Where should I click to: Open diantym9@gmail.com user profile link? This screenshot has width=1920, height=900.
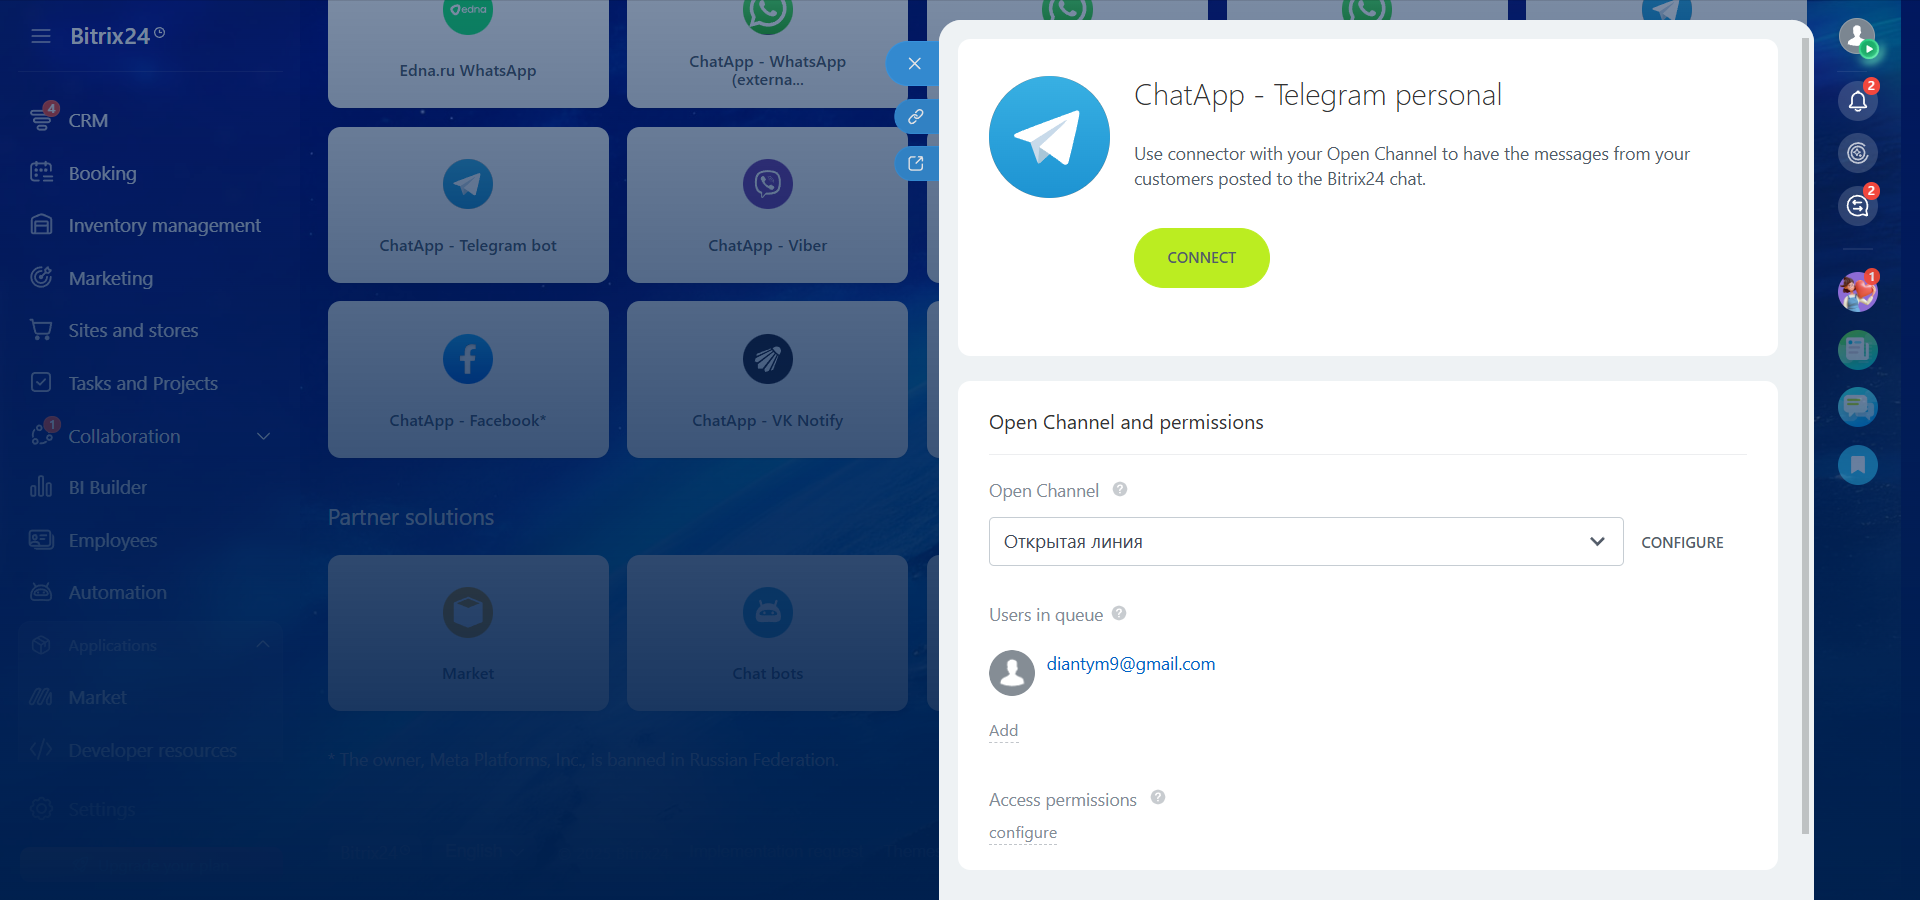1130,664
